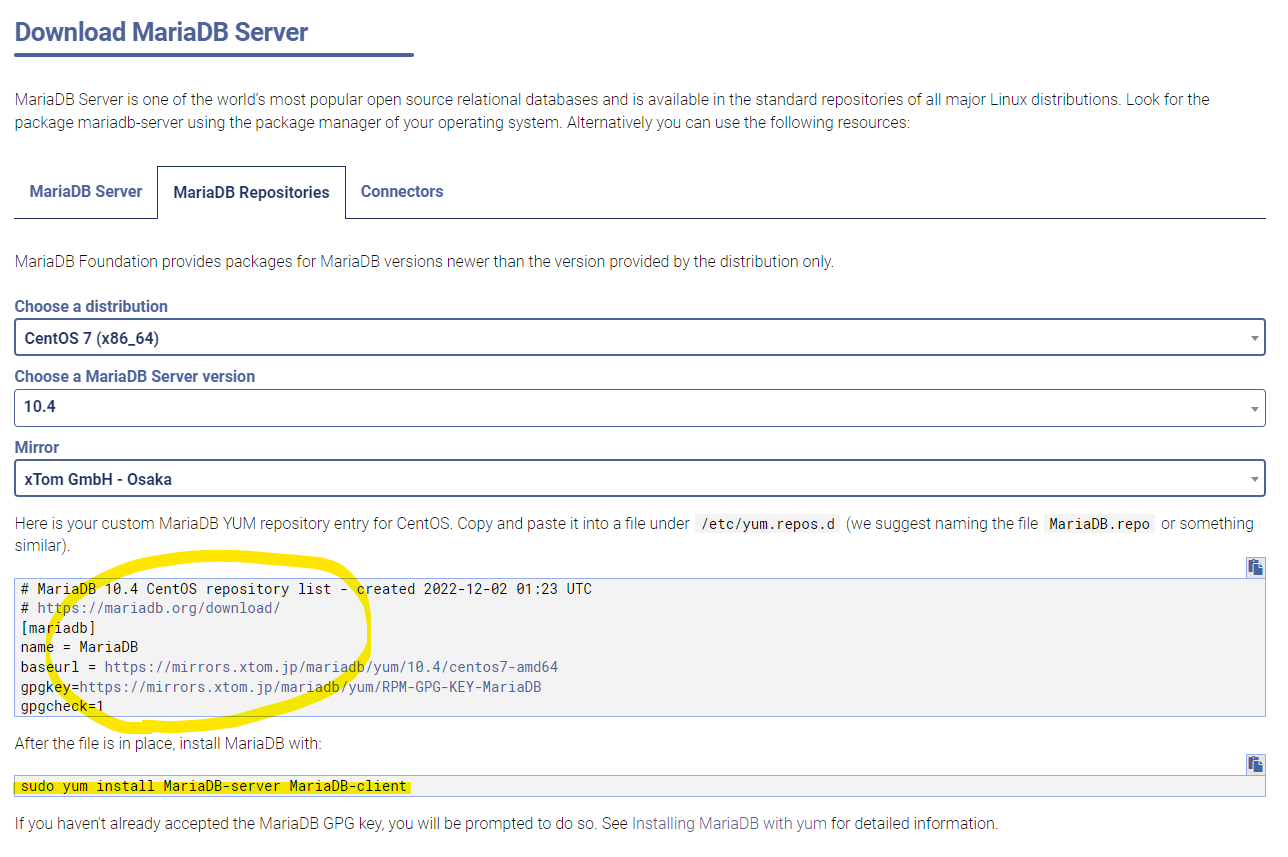1288x857 pixels.
Task: Click the repository list comment line with created date
Action: 306,589
